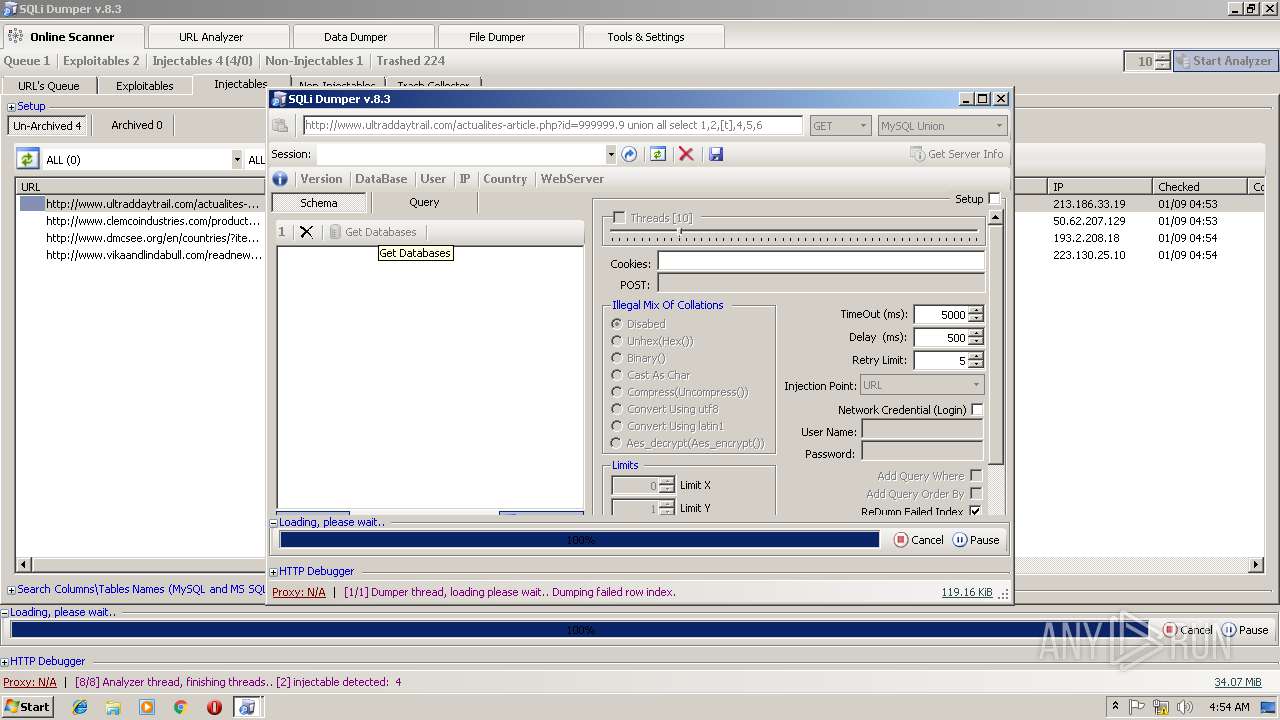
Task: Expand the Setup section in main window
Action: pyautogui.click(x=12, y=107)
